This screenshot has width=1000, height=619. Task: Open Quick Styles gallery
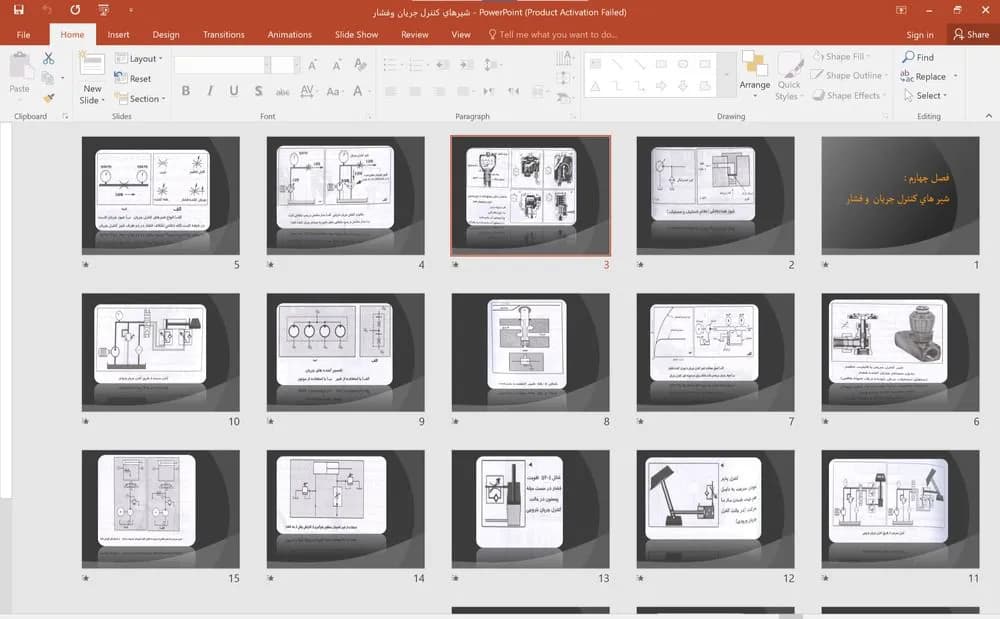(789, 76)
